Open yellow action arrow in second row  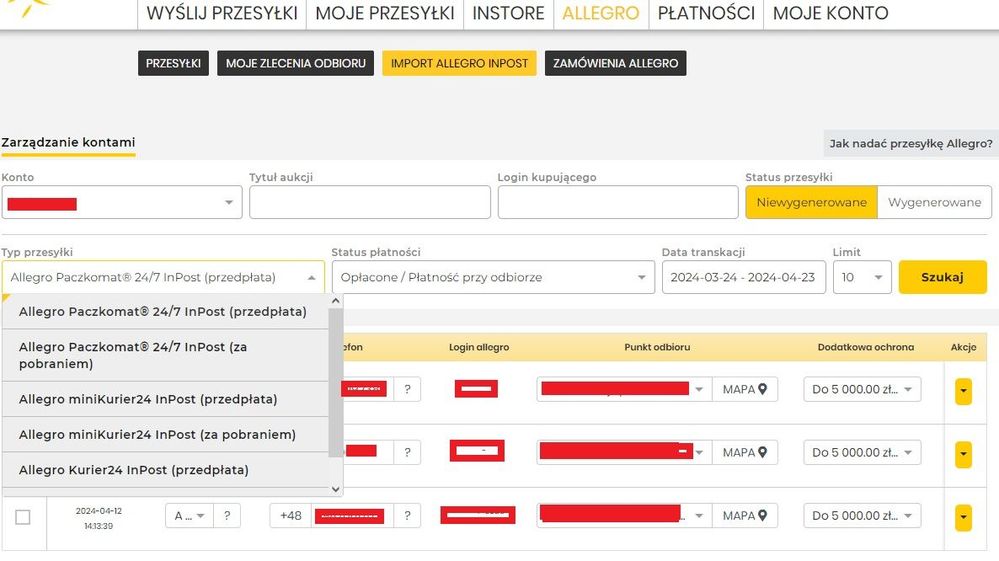pos(963,454)
